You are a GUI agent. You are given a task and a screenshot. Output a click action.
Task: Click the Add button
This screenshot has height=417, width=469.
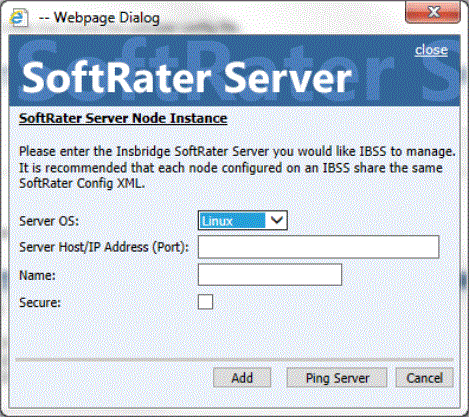coord(242,378)
